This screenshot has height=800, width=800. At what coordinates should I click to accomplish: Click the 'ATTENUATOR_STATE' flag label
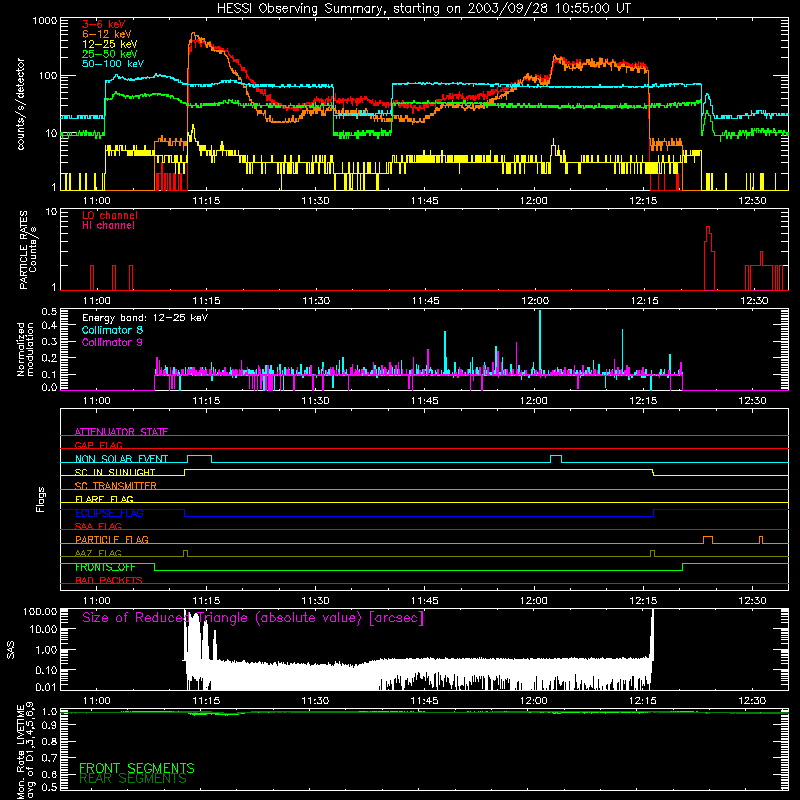pos(121,432)
